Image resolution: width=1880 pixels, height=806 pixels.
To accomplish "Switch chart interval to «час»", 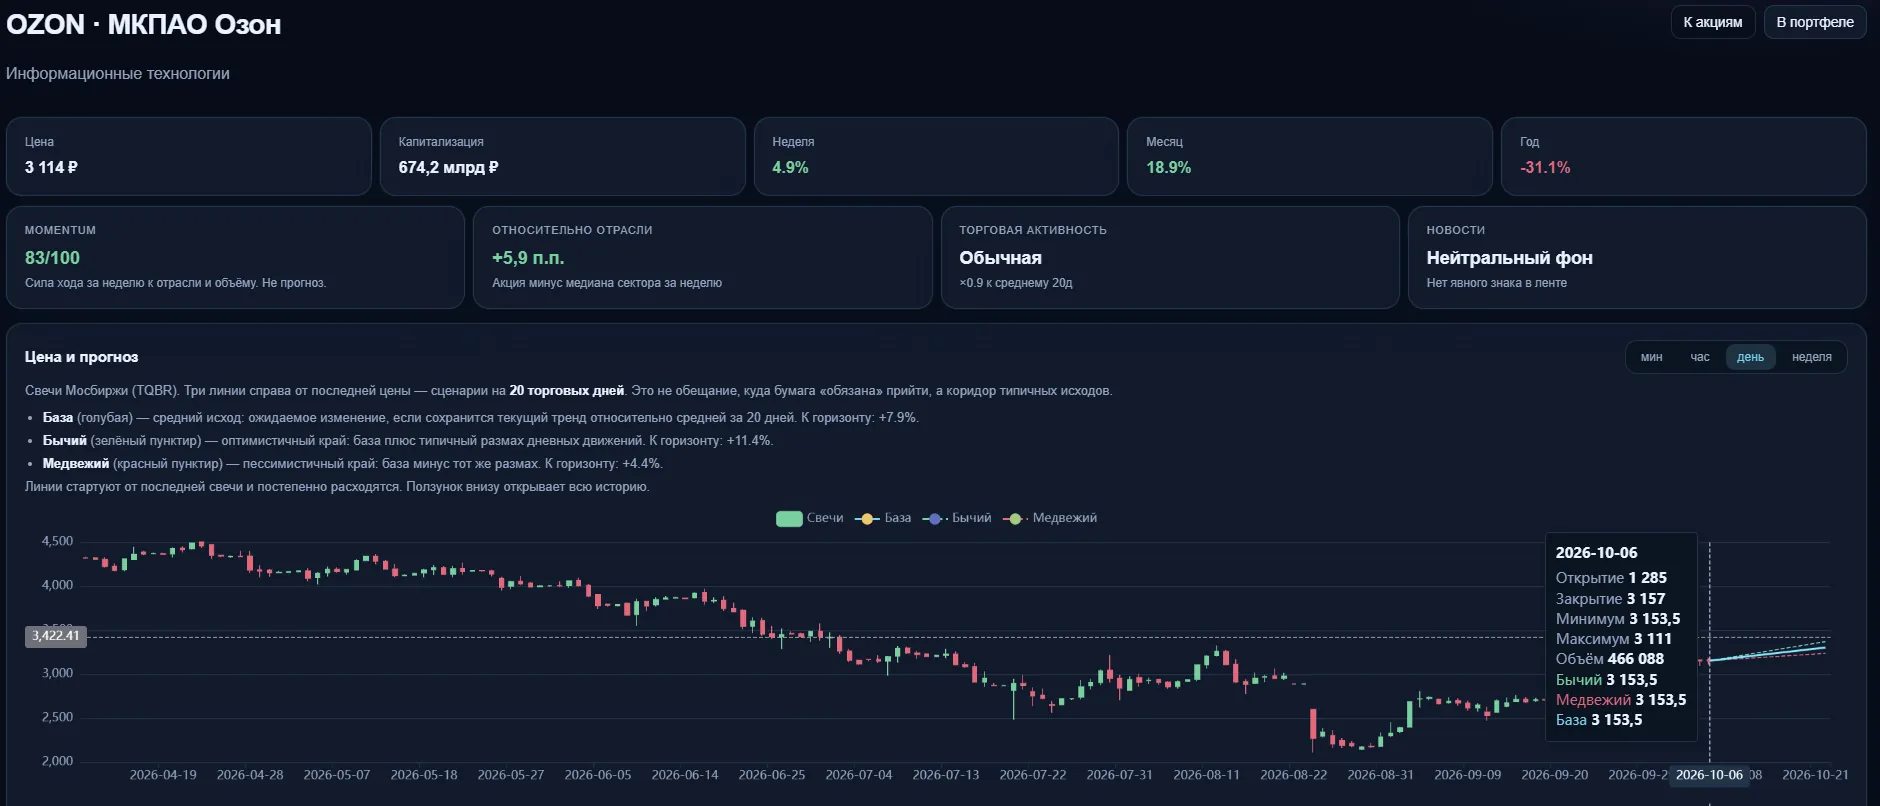I will click(x=1700, y=357).
